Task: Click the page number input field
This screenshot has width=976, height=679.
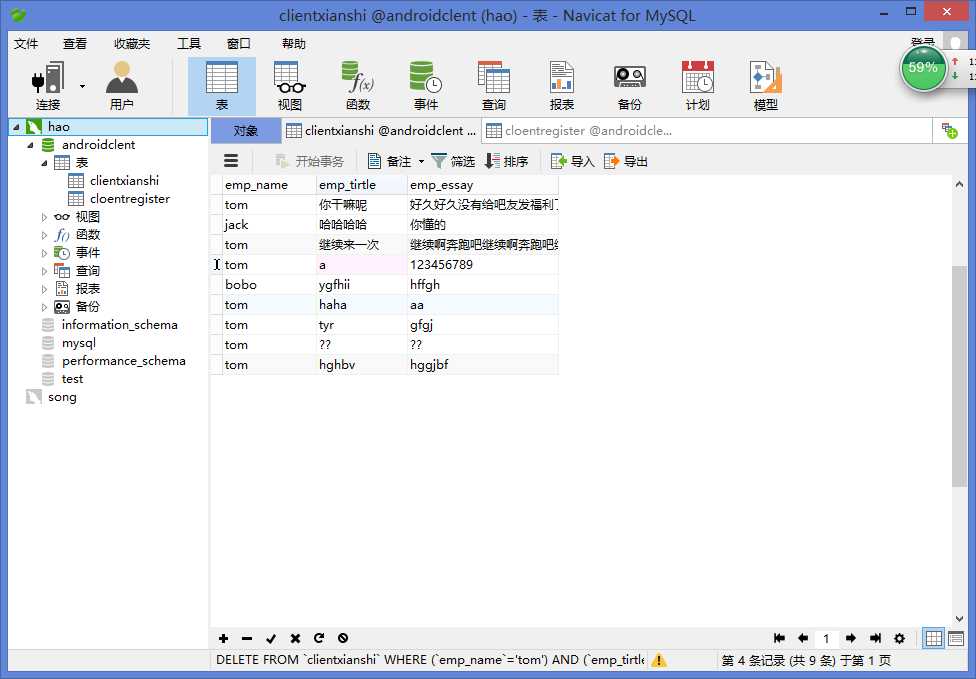Action: pos(826,639)
